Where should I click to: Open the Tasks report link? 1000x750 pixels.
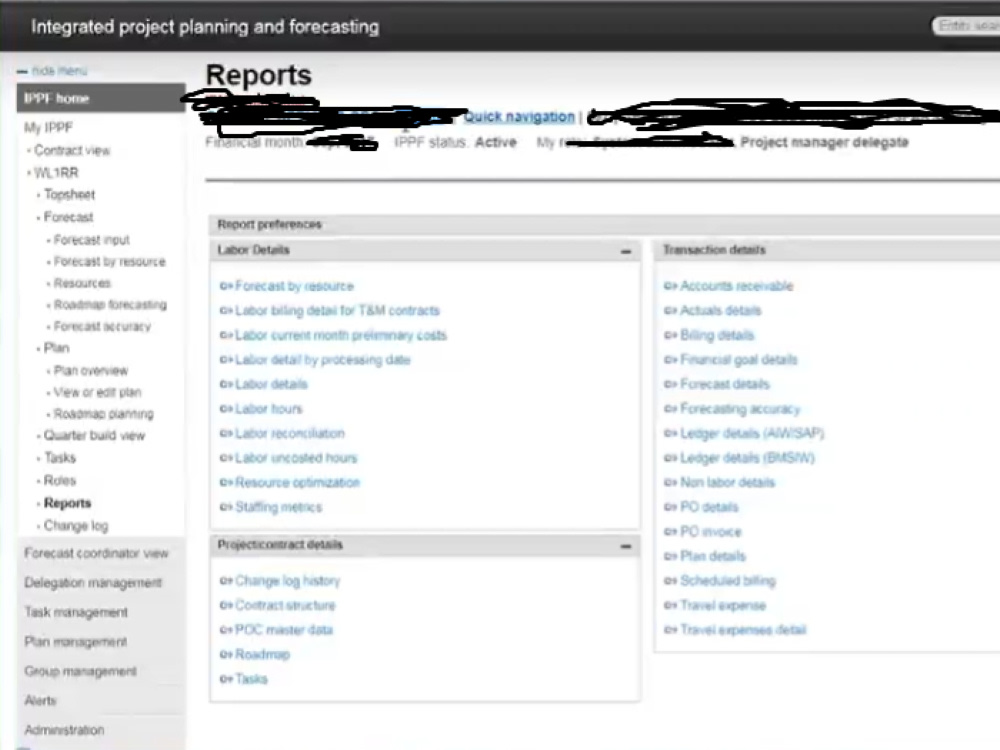[x=251, y=679]
